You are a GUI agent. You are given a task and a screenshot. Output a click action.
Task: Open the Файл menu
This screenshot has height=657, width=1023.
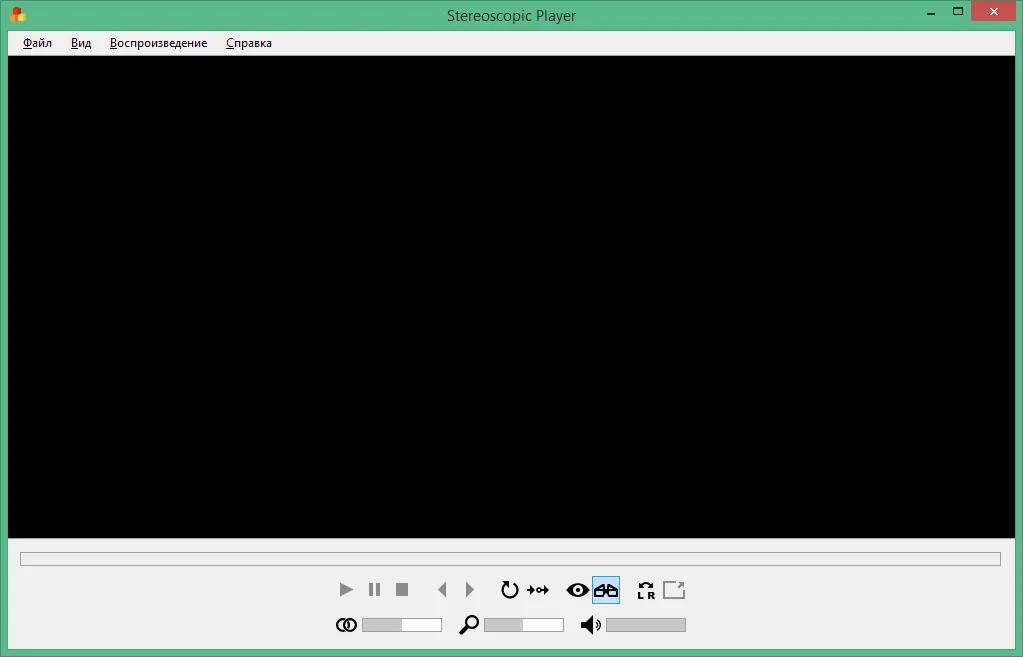37,43
